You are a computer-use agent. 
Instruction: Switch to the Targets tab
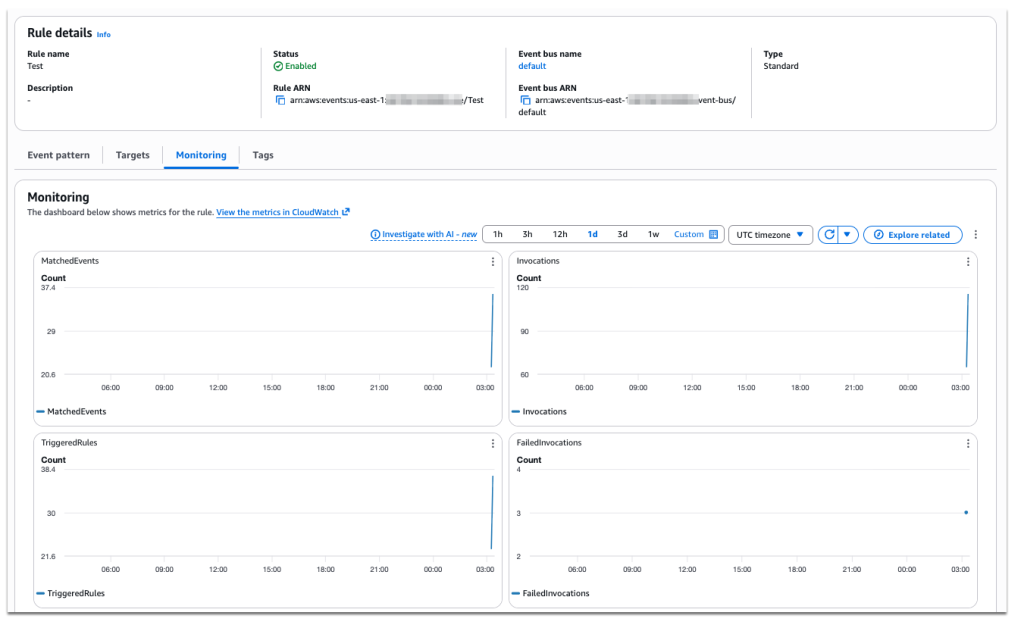[x=133, y=156]
